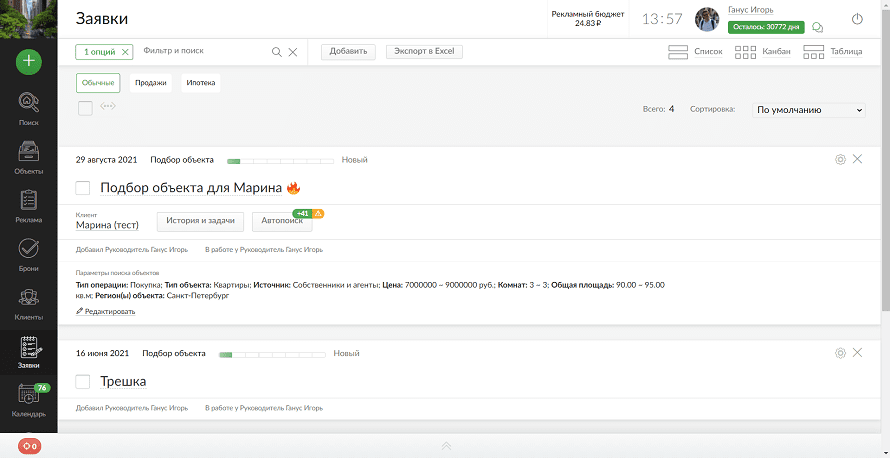Click the fire emoji next to Марина title
This screenshot has width=890, height=458.
coord(293,187)
